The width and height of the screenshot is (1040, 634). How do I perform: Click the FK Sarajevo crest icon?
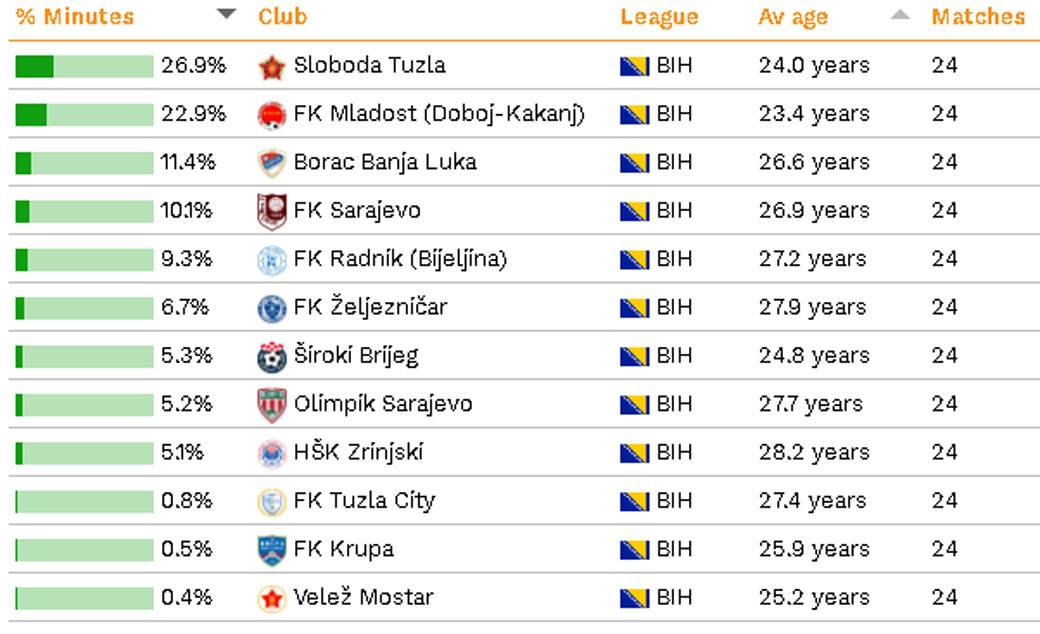point(271,212)
